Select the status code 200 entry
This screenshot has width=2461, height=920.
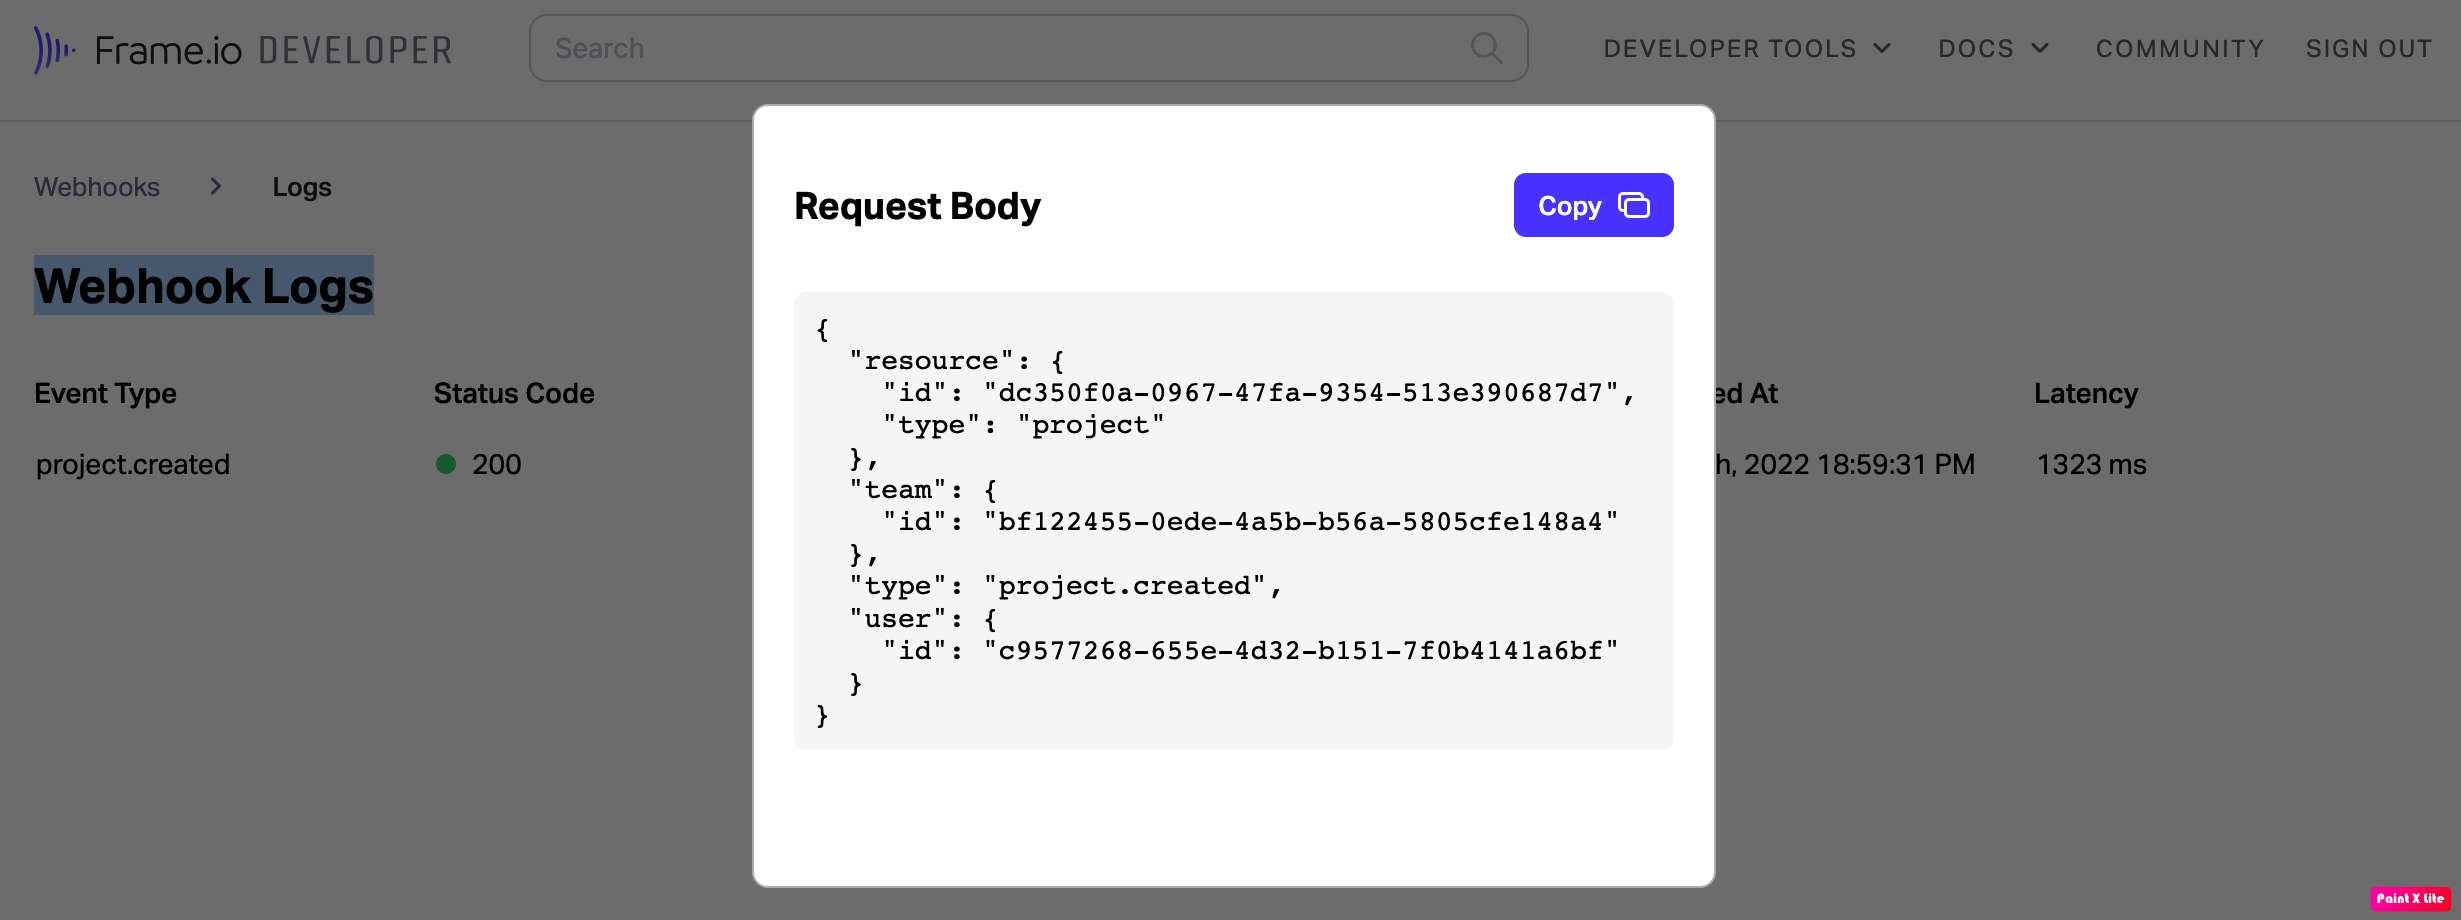[x=496, y=464]
